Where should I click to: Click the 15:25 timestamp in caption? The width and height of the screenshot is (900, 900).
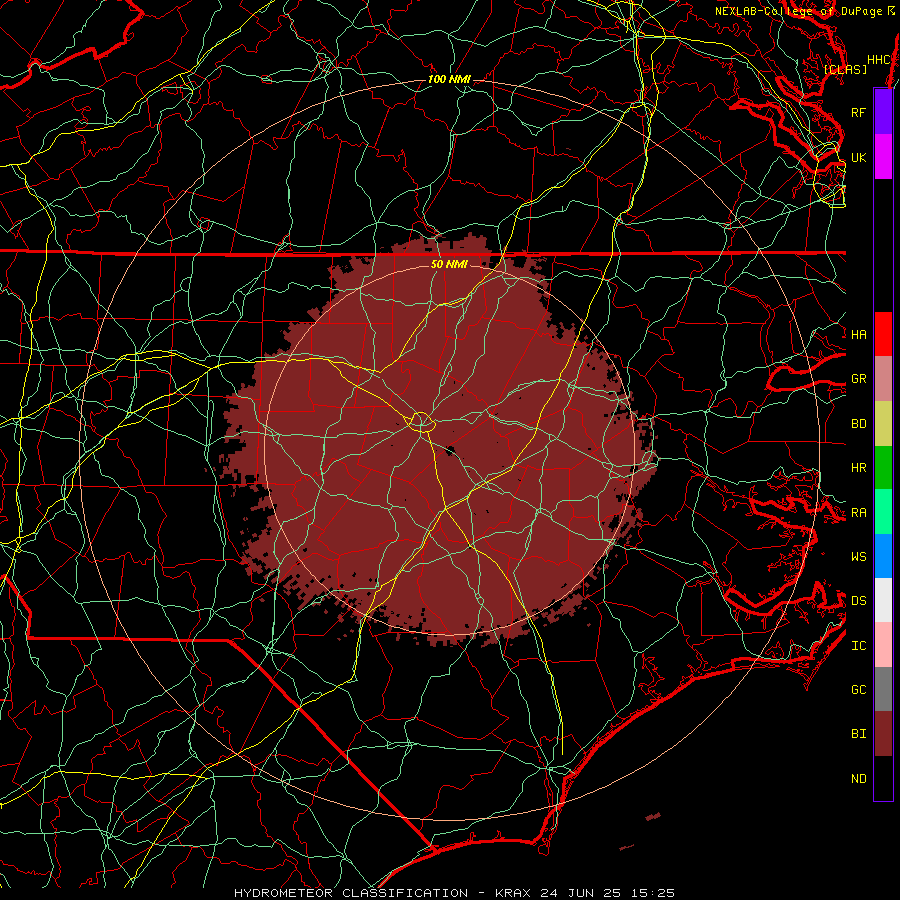[x=651, y=893]
